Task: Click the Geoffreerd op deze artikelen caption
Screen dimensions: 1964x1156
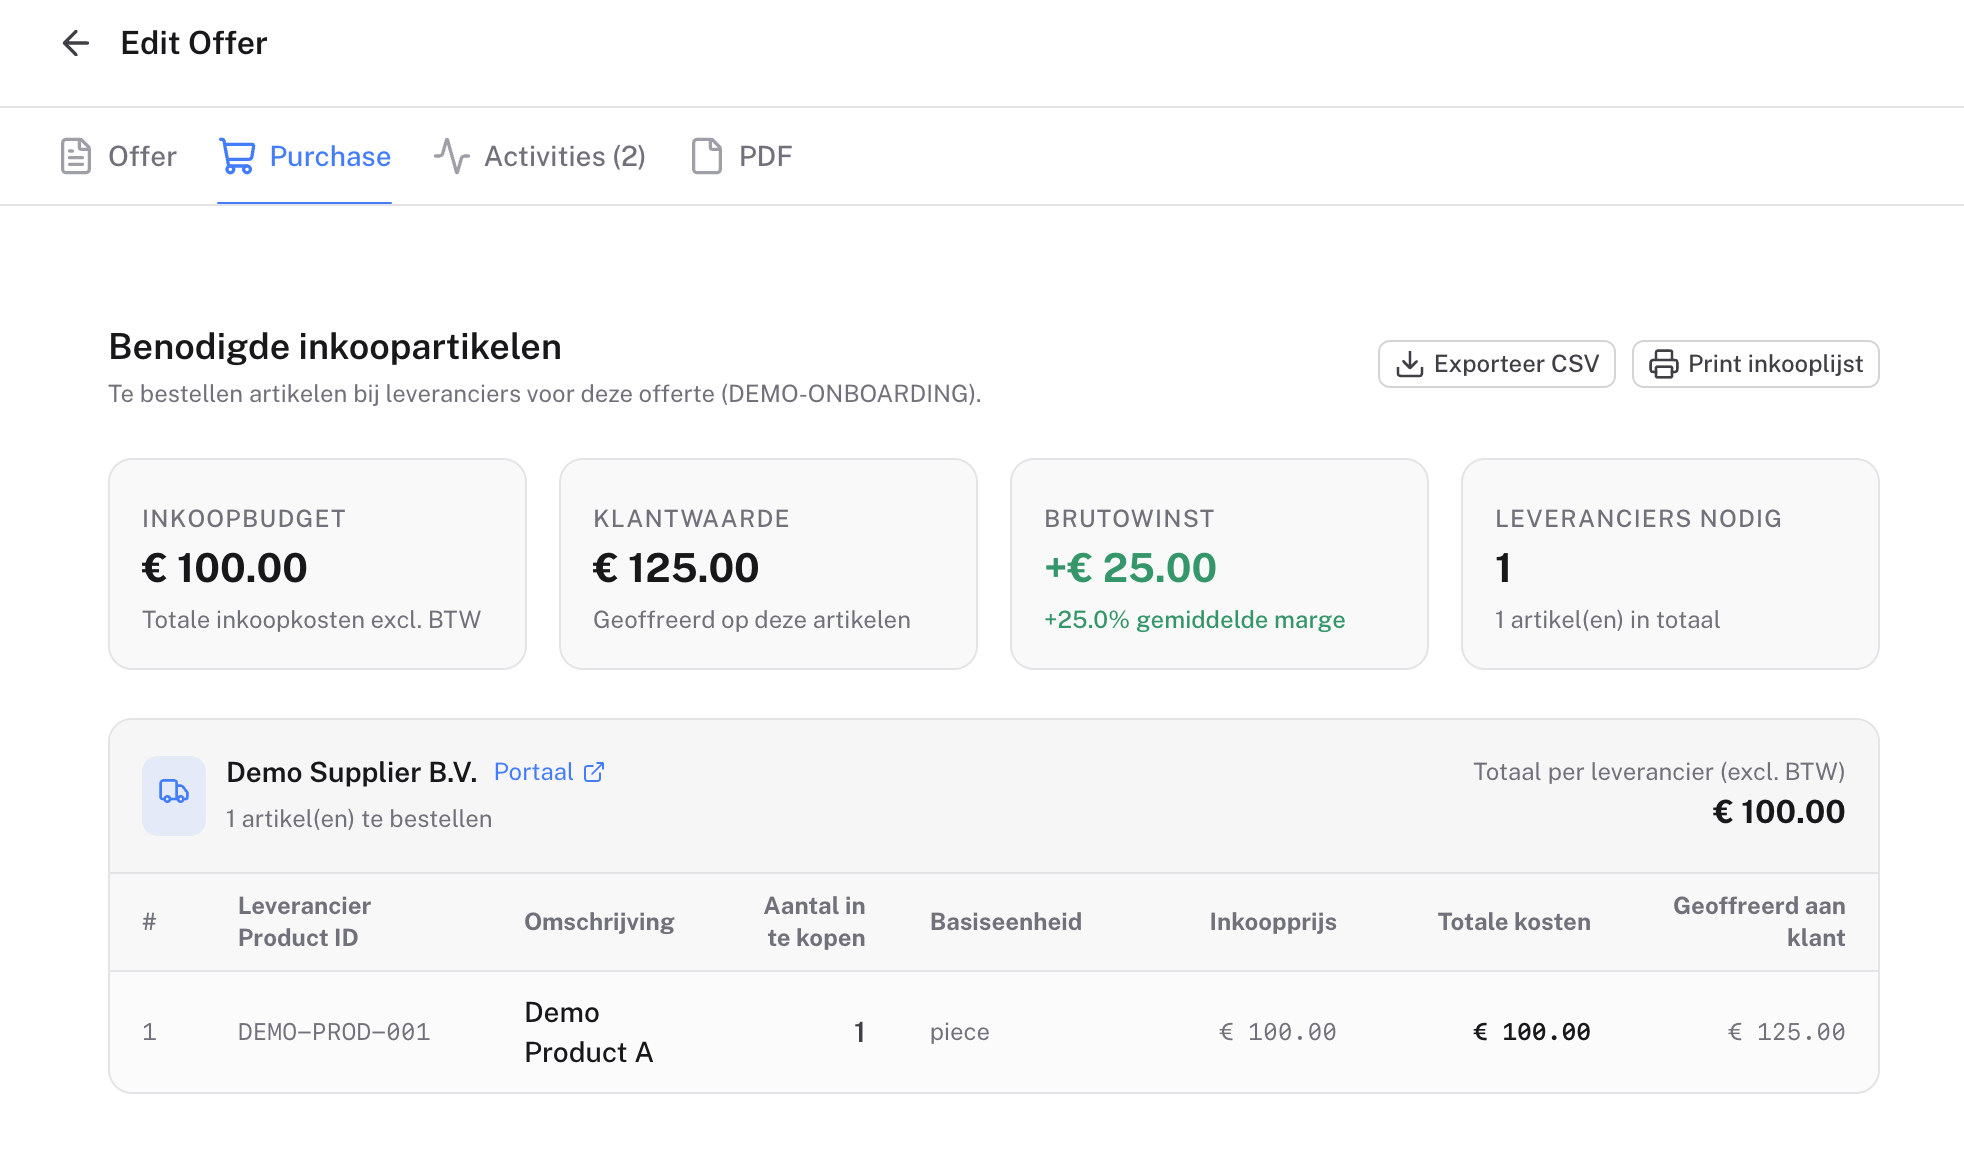Action: tap(752, 620)
